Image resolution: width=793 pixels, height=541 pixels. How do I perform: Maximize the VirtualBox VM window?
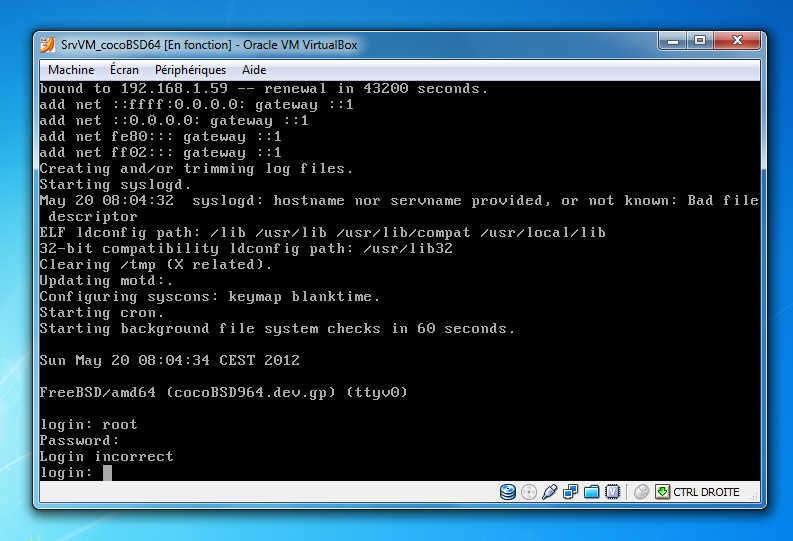tap(700, 41)
